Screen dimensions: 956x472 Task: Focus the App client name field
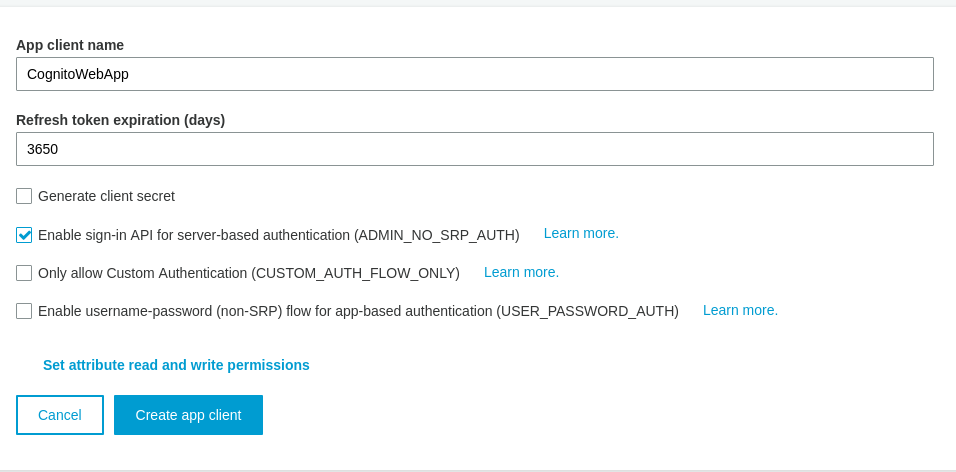[x=474, y=74]
